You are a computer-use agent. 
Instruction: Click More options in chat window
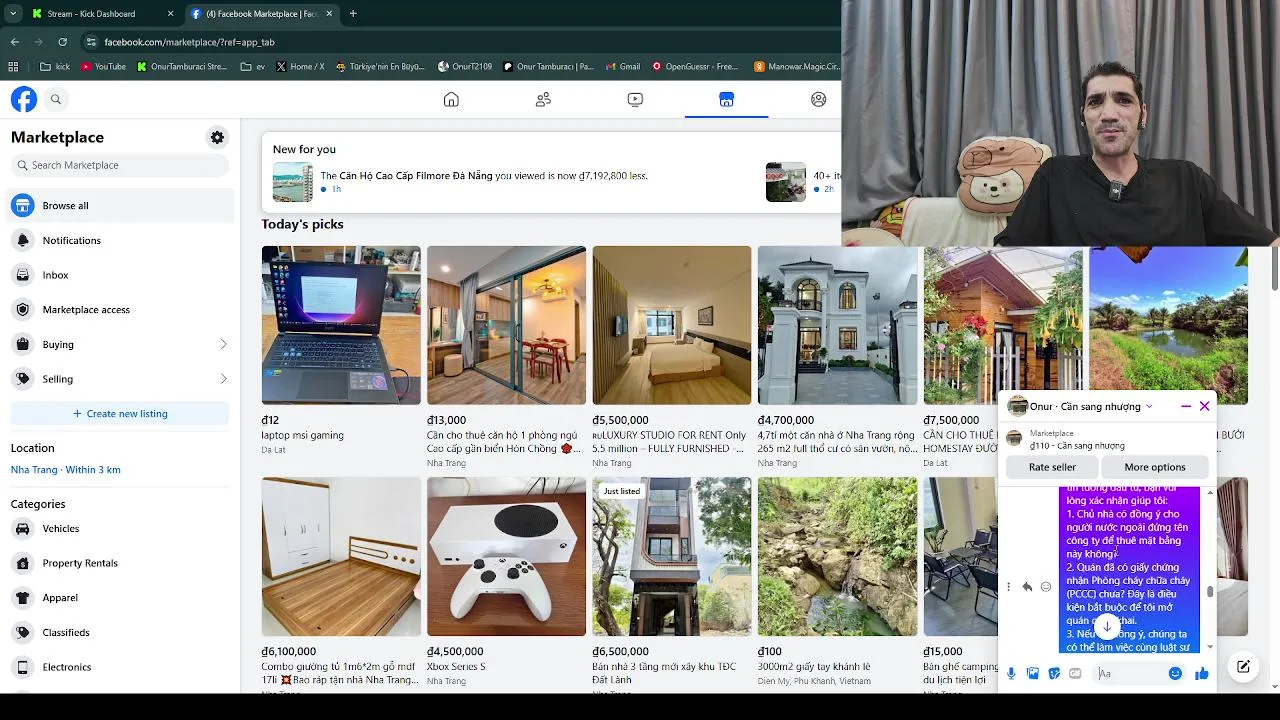[1154, 467]
